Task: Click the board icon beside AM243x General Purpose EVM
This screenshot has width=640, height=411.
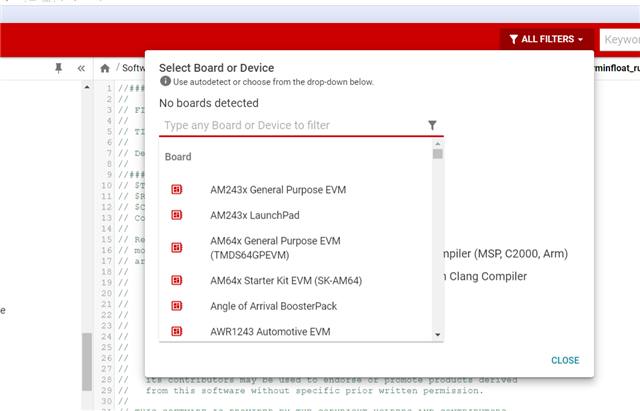Action: click(176, 189)
